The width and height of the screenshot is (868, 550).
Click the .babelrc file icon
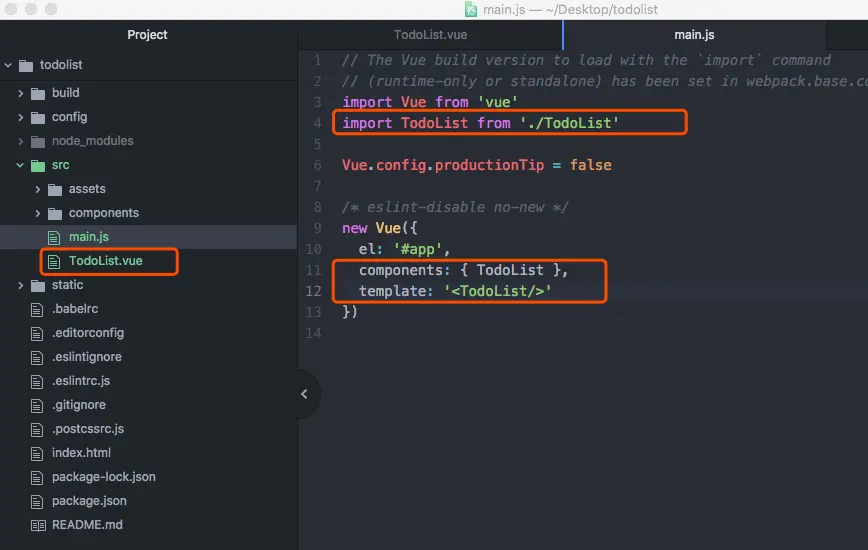pyautogui.click(x=37, y=309)
